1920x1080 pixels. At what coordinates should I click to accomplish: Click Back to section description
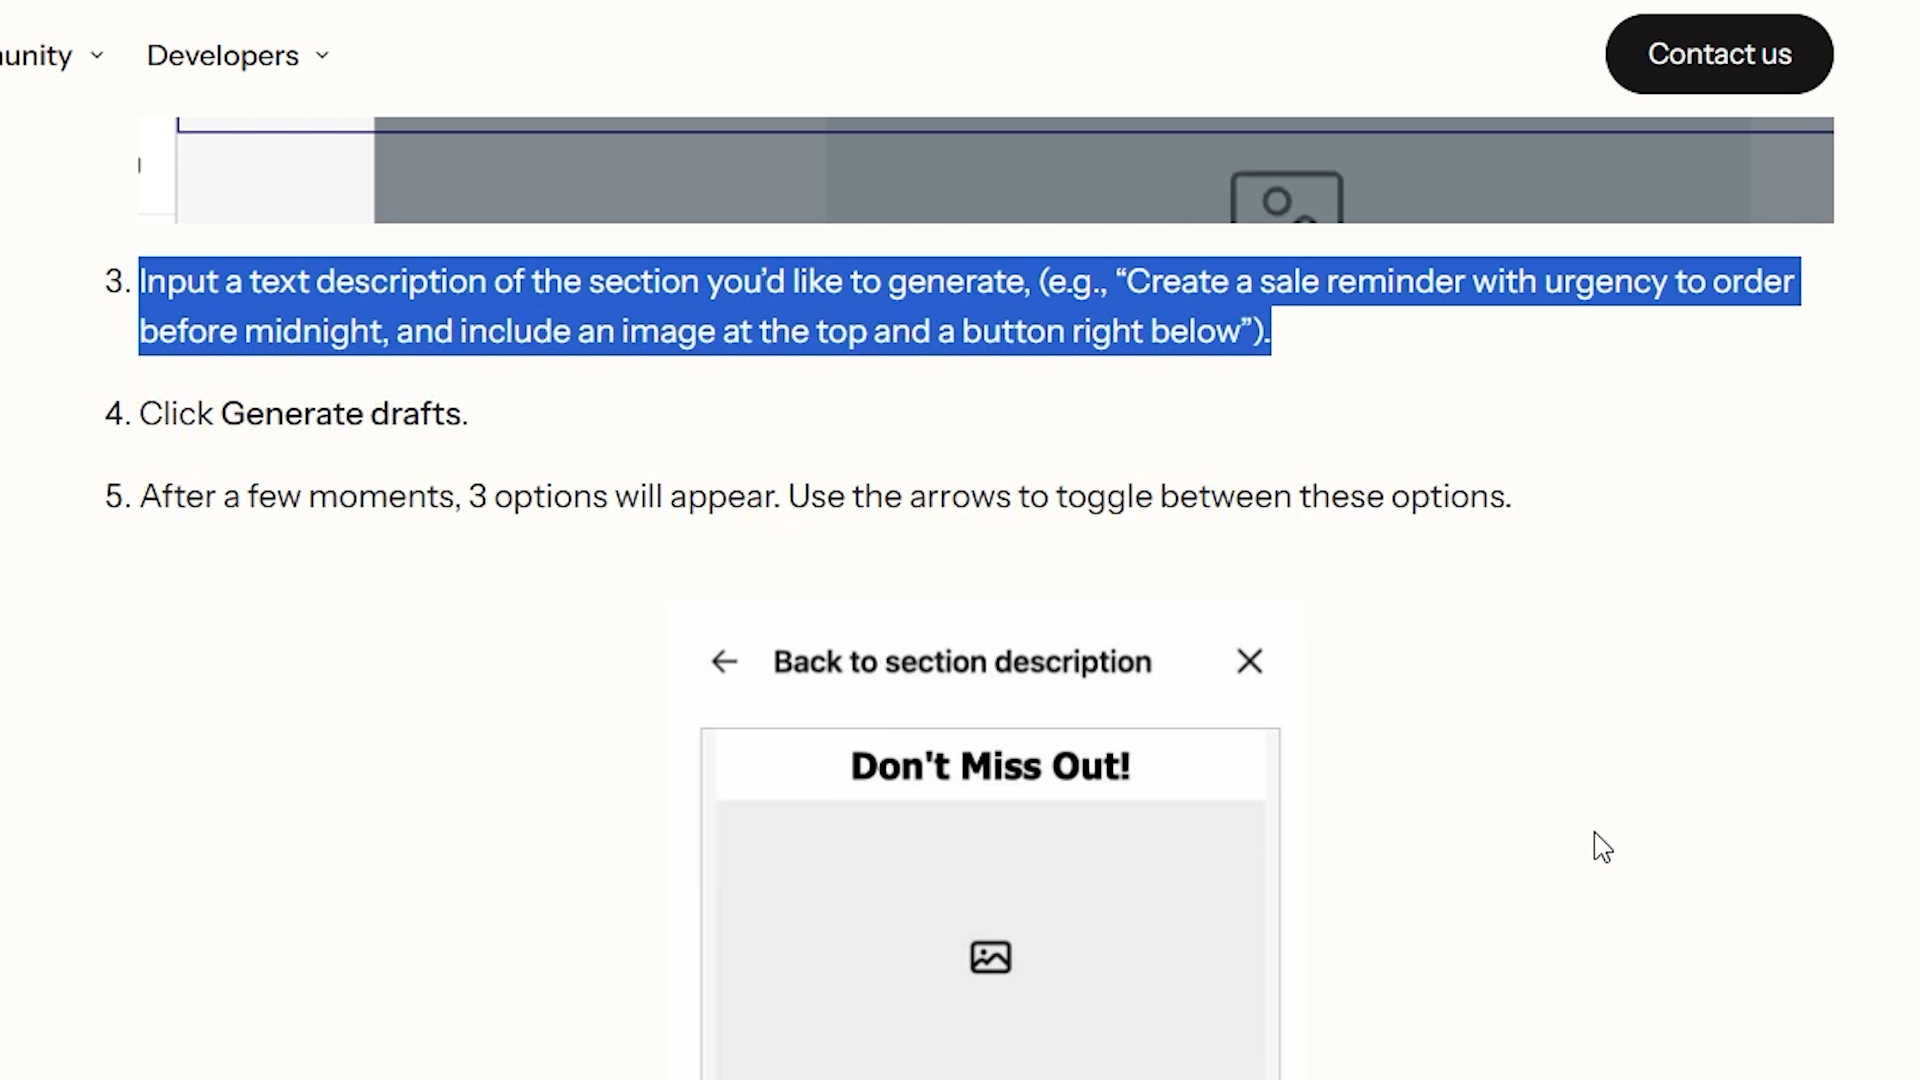tap(961, 661)
